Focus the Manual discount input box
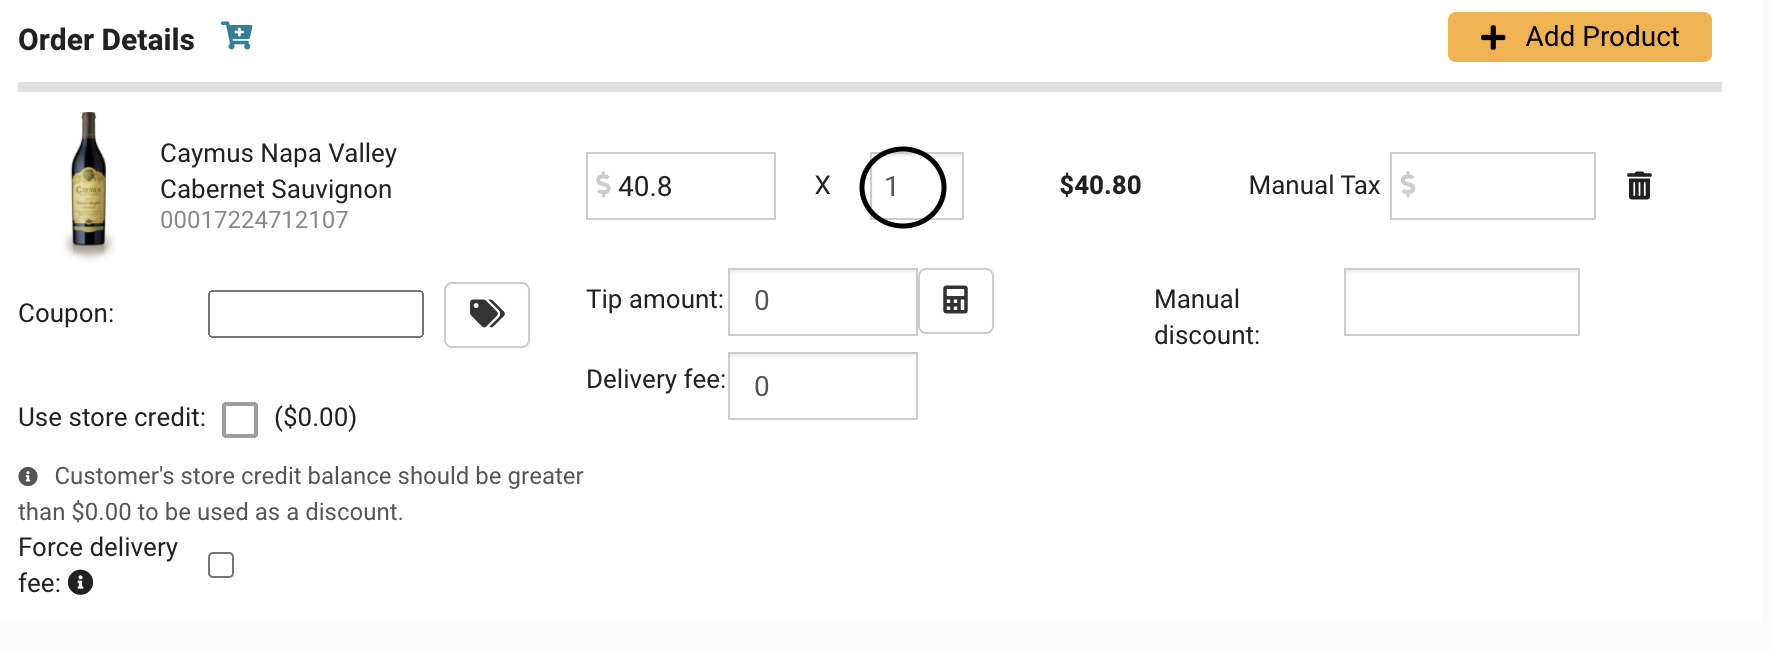This screenshot has height=650, width=1772. coord(1461,302)
